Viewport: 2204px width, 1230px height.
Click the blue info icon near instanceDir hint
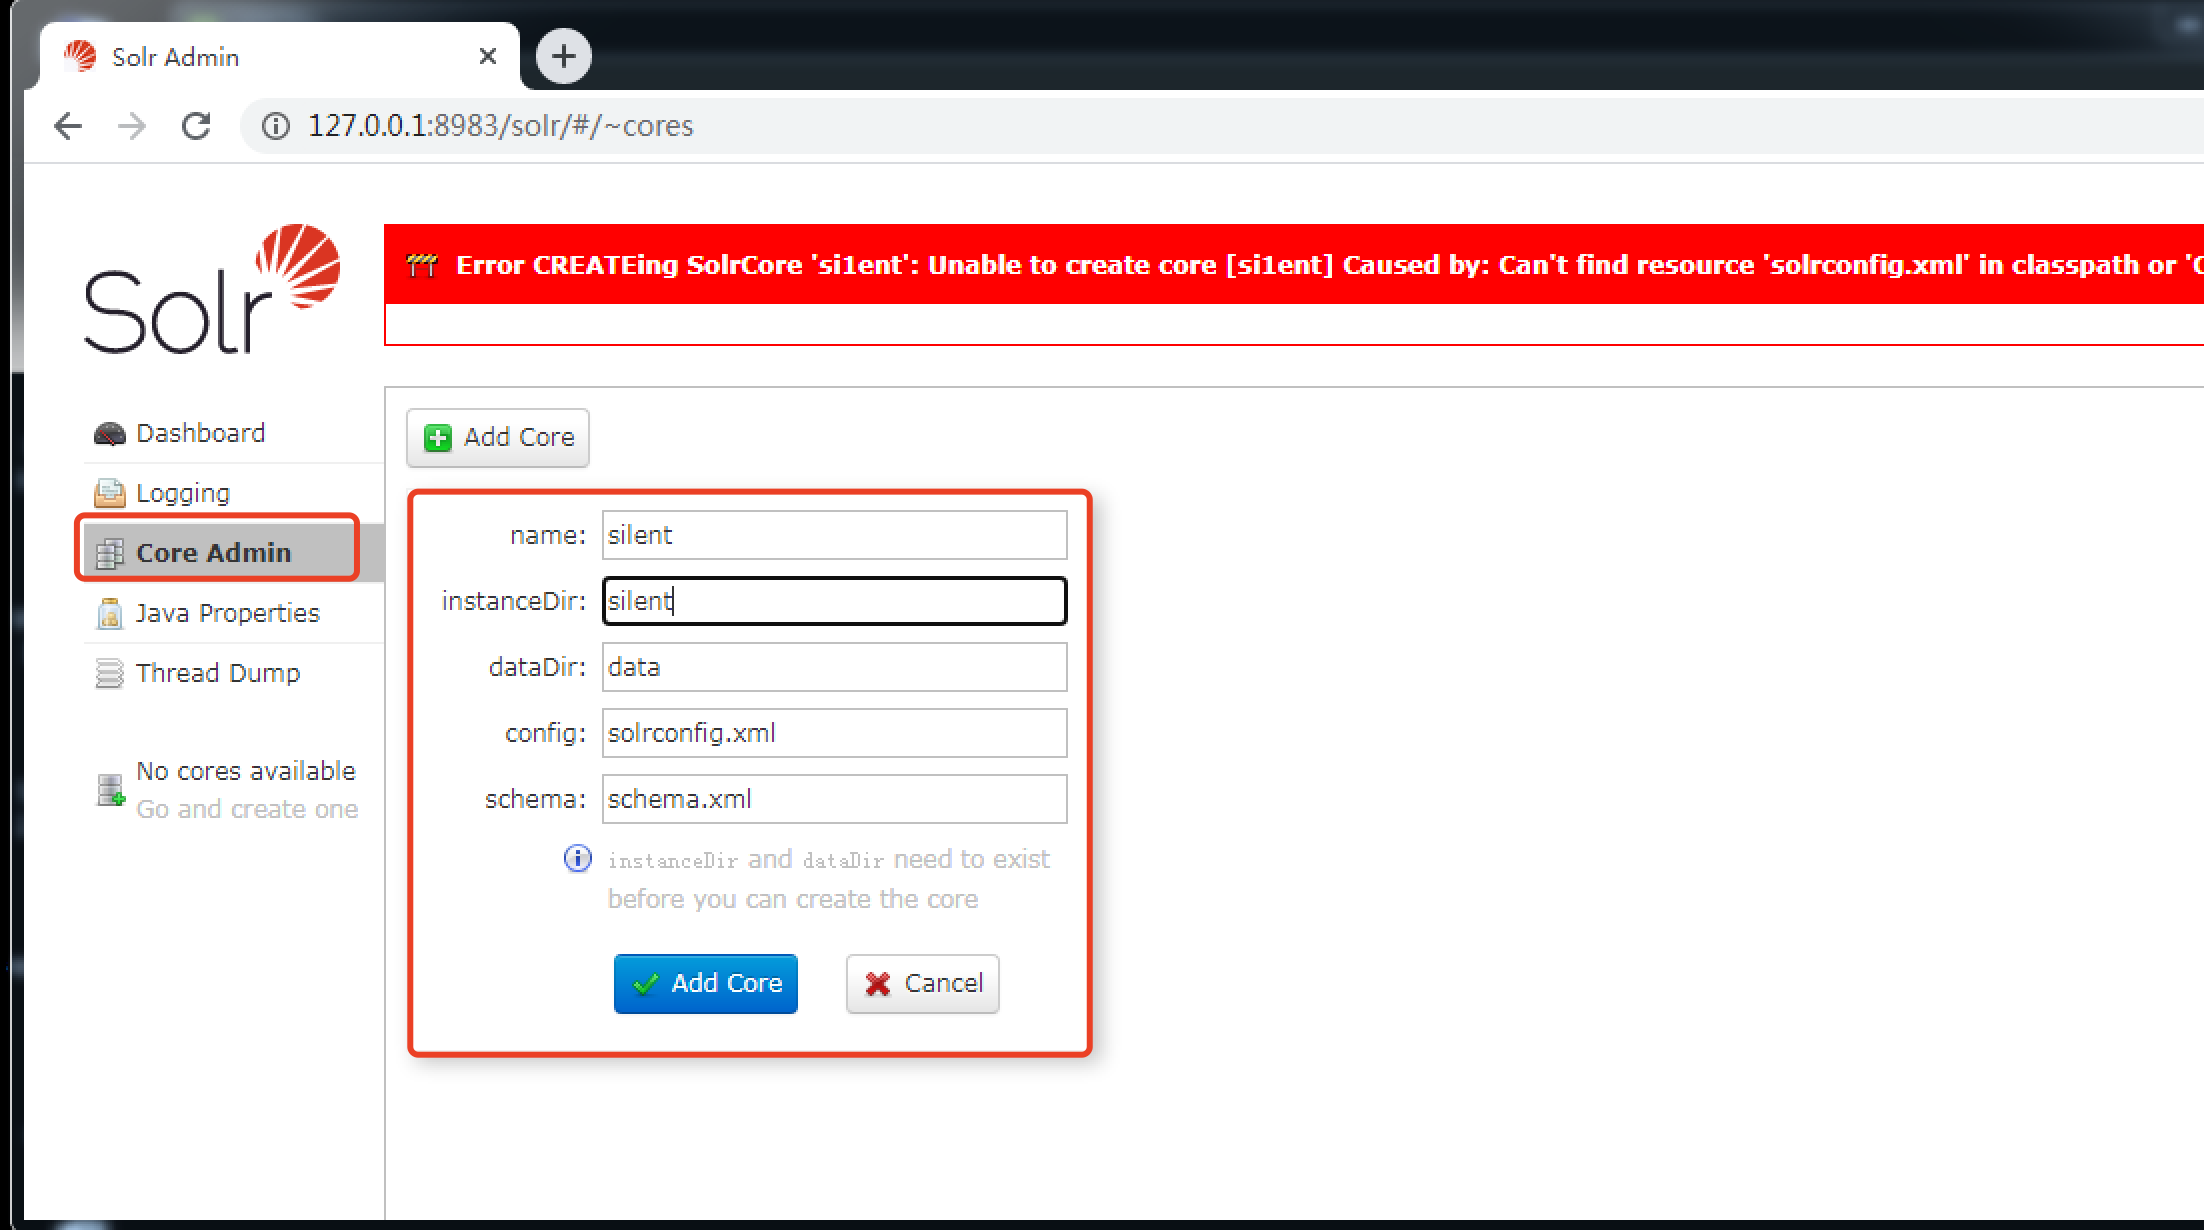(x=578, y=859)
